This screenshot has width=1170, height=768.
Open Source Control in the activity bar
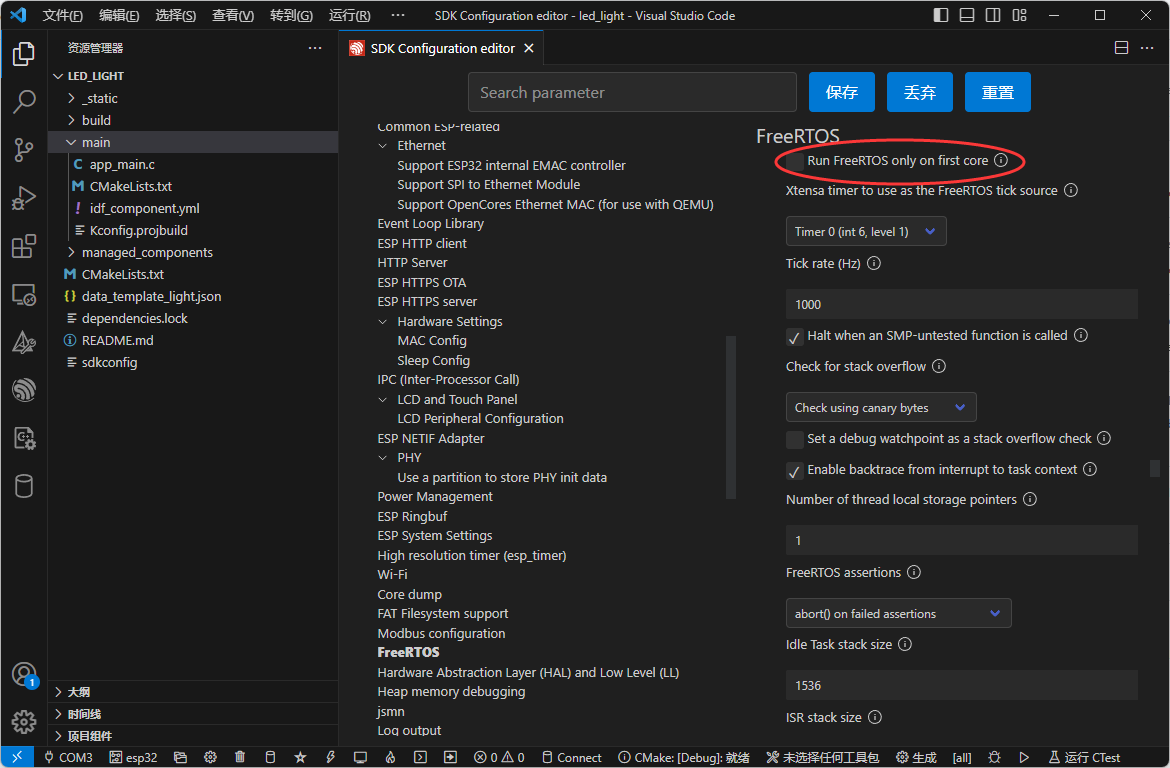[x=23, y=149]
